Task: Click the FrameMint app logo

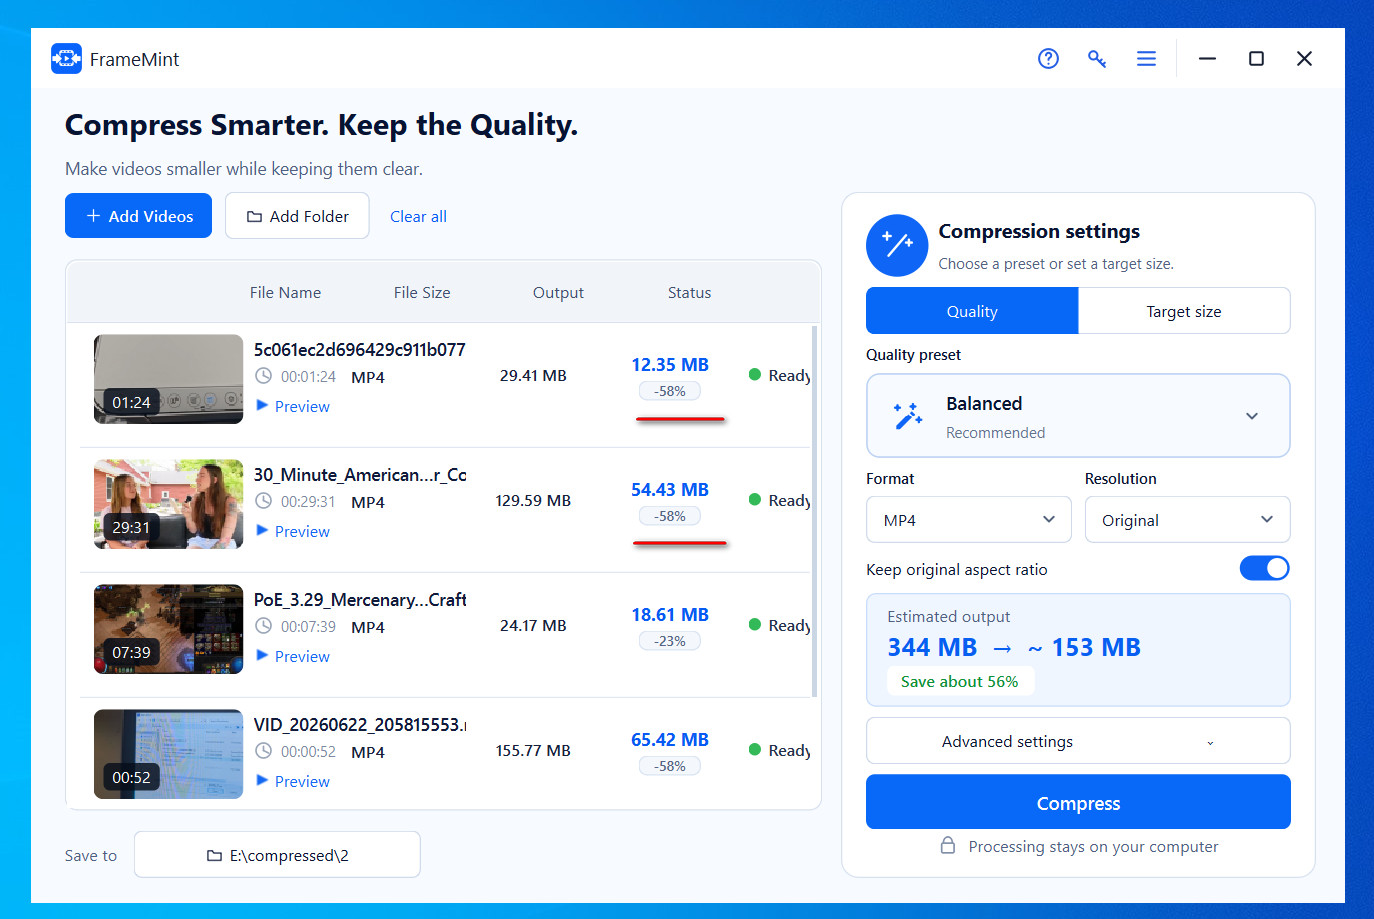Action: point(66,59)
